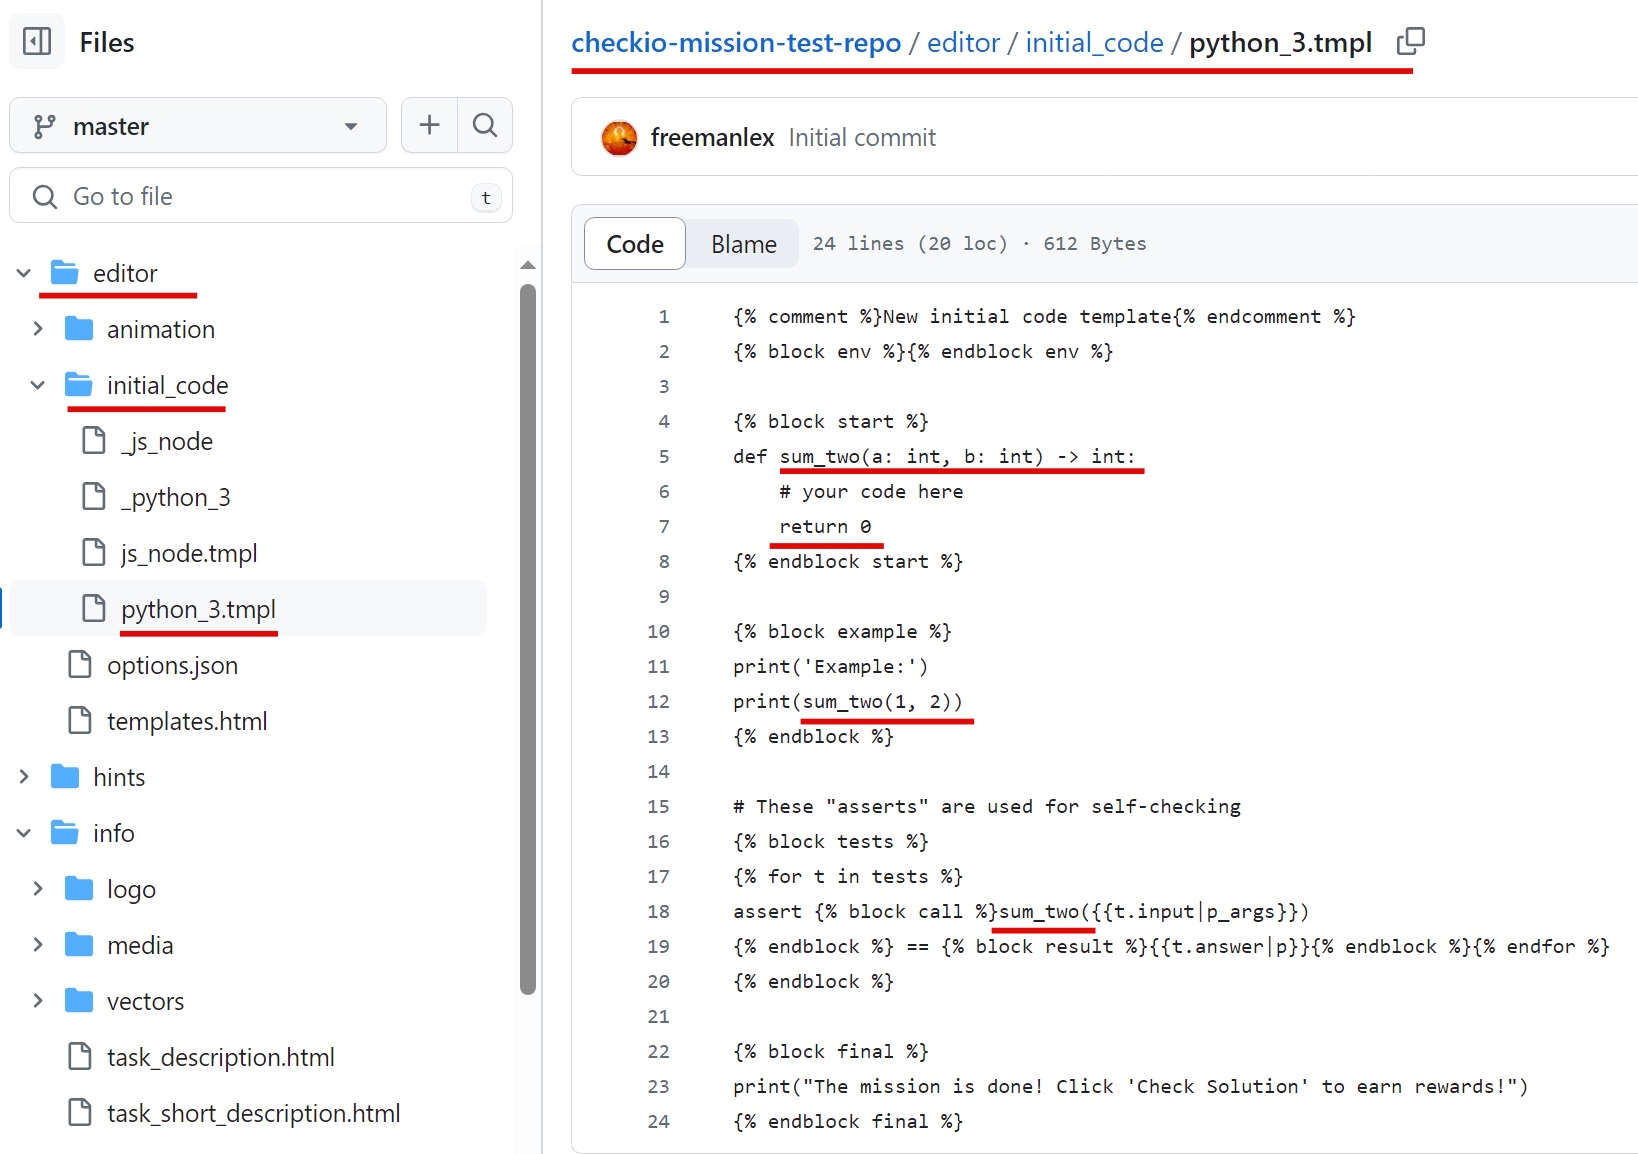Image resolution: width=1638 pixels, height=1154 pixels.
Task: Expand the vectors folder chevron
Action: pos(38,1001)
